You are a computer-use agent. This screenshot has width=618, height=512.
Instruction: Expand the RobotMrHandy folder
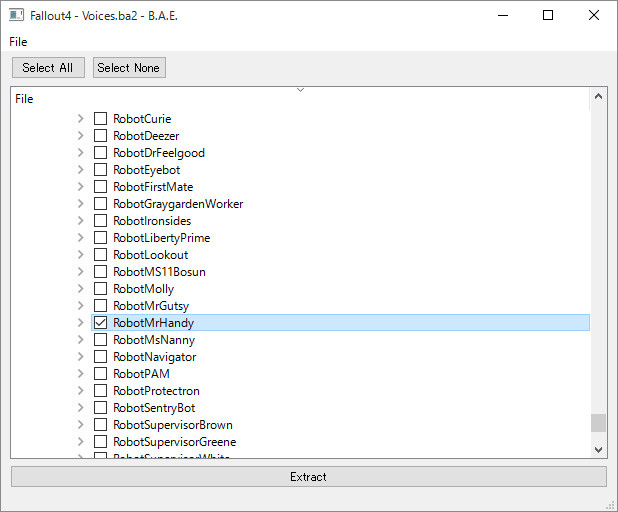tap(81, 323)
